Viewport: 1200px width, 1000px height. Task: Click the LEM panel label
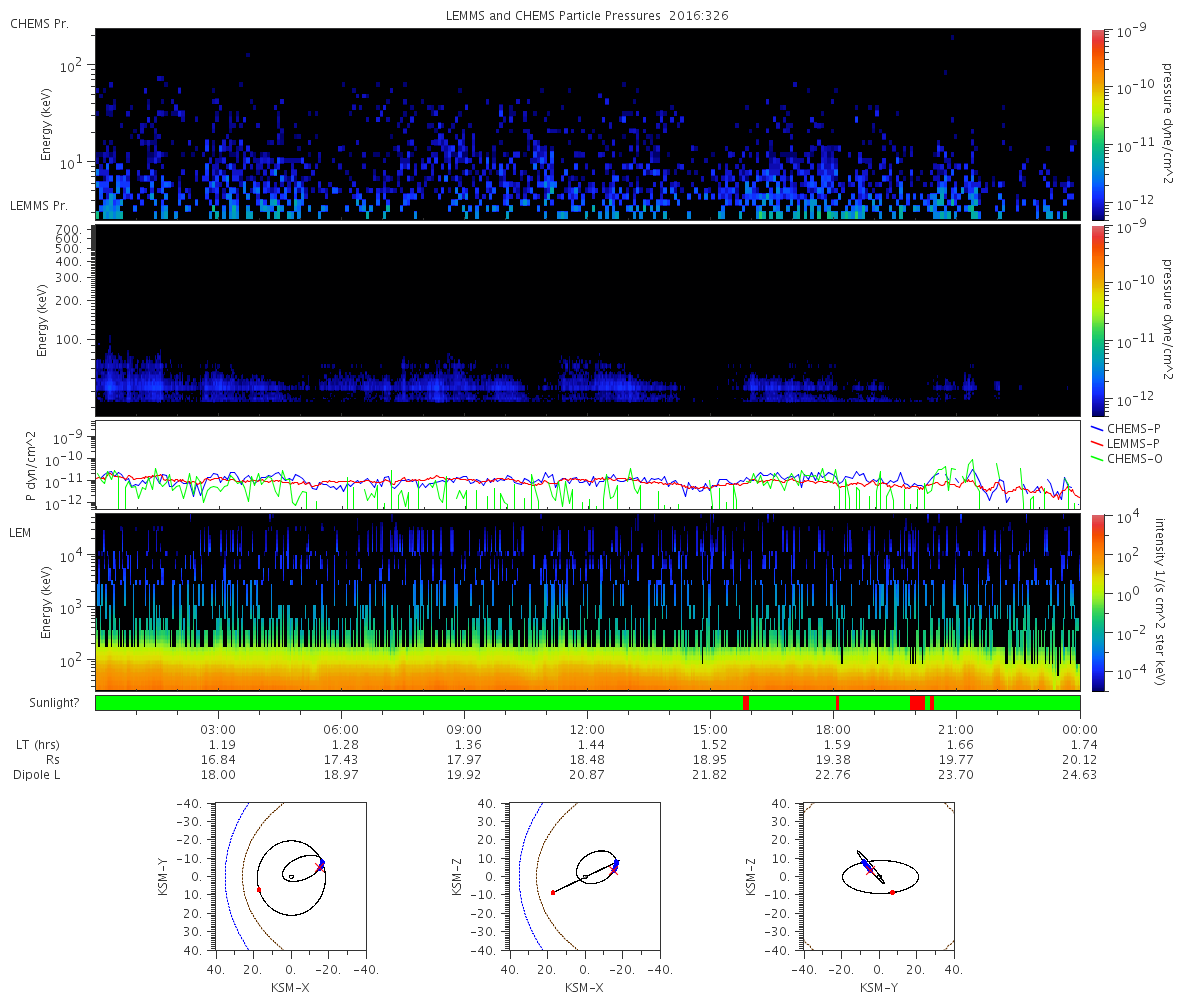[x=21, y=533]
